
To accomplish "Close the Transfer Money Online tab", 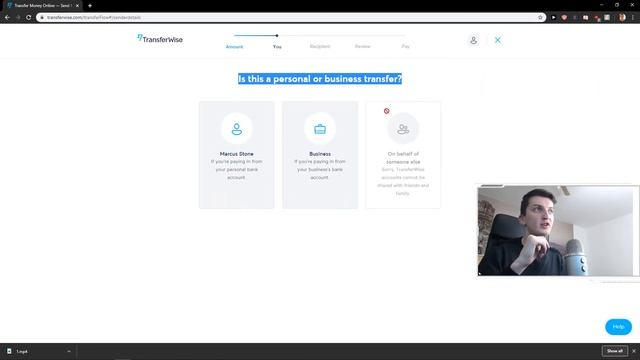I will [77, 6].
